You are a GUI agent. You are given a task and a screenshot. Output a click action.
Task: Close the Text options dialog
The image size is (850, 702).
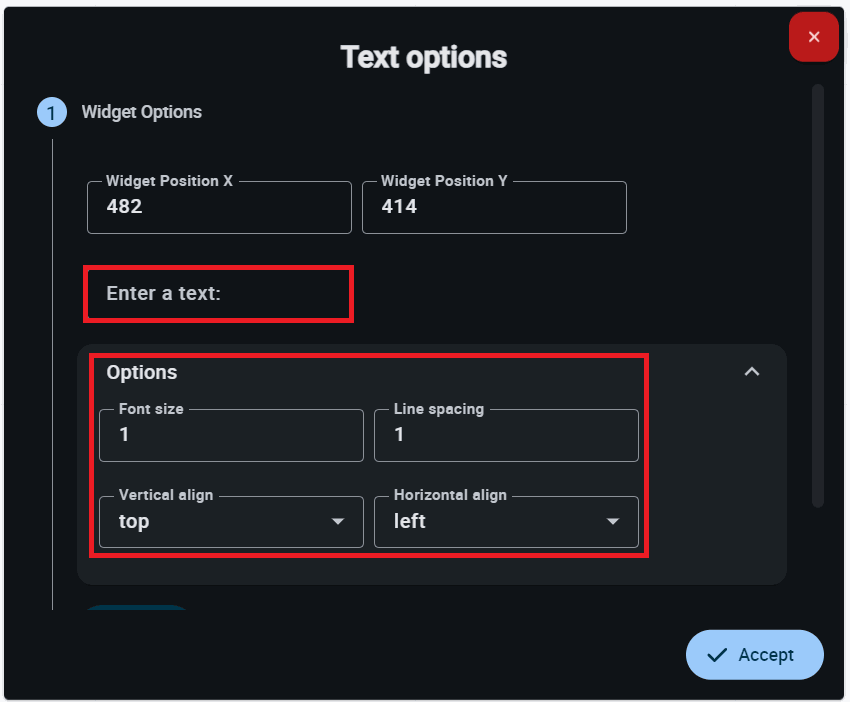point(814,37)
